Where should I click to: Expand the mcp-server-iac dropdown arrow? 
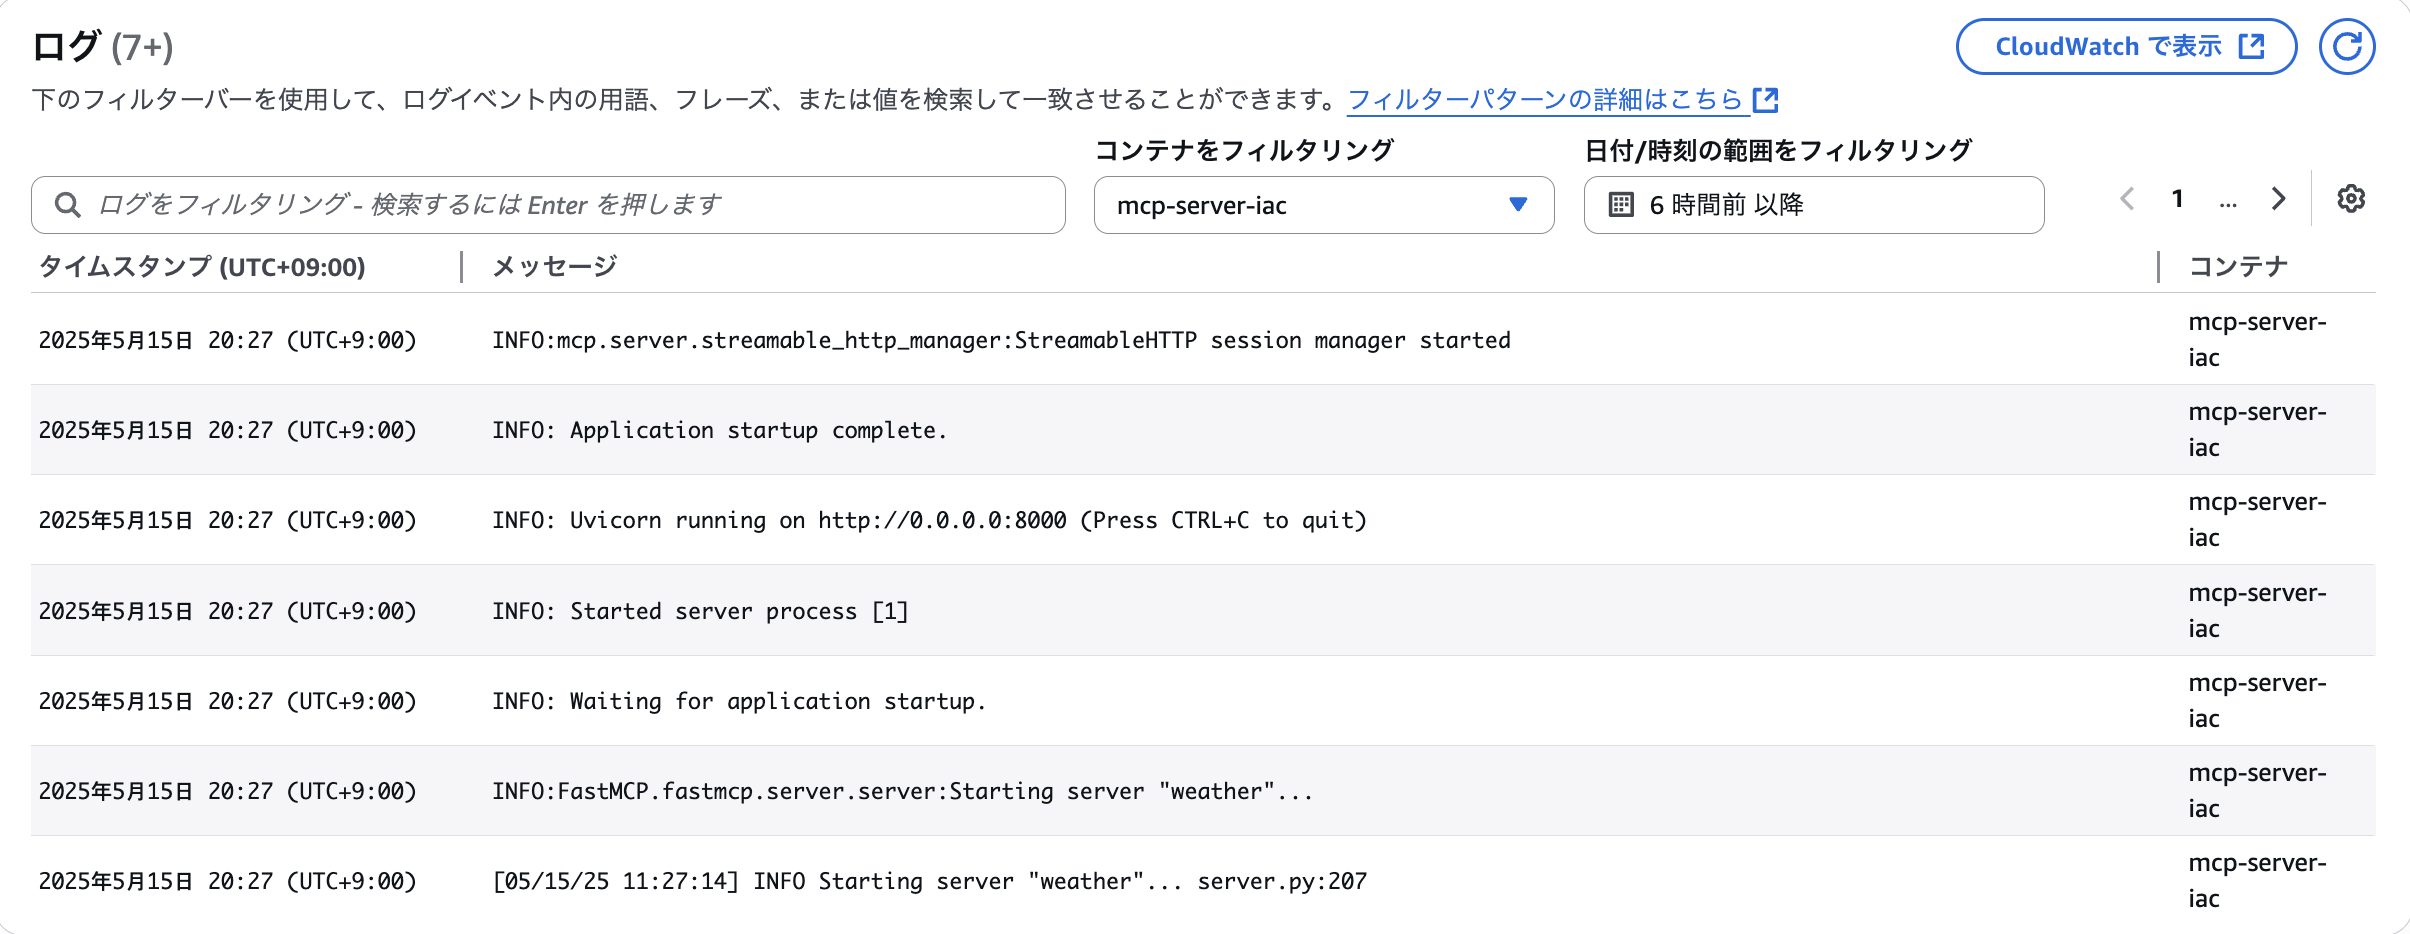1518,205
